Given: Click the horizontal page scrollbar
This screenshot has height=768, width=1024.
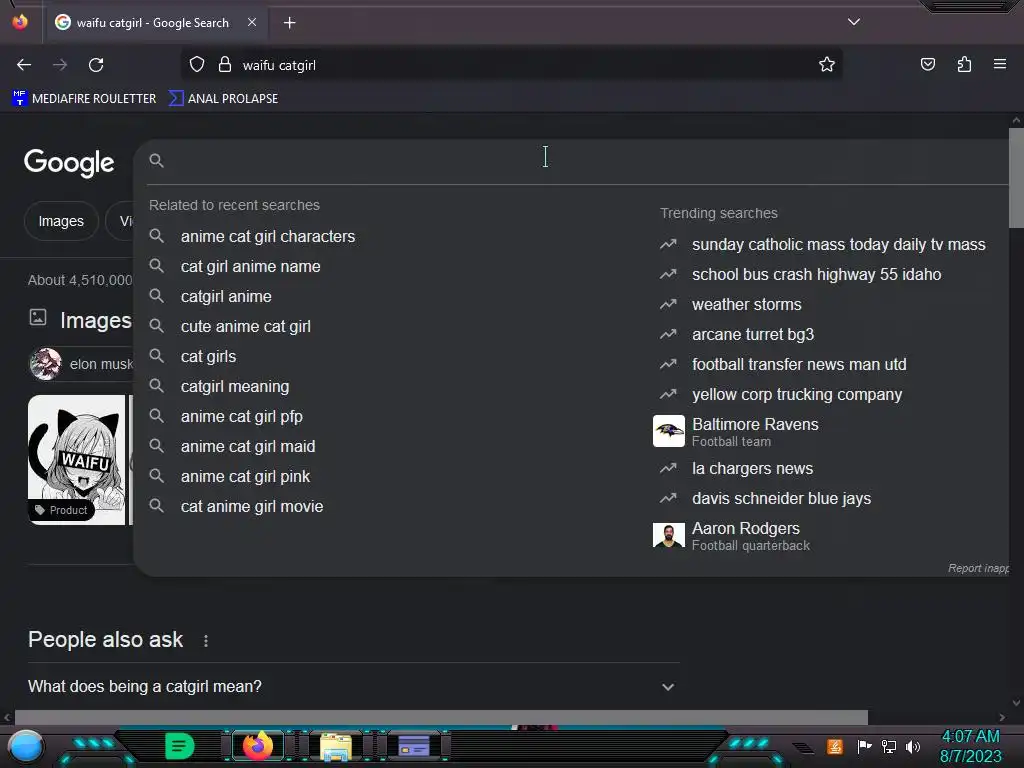Looking at the screenshot, I should (441, 717).
